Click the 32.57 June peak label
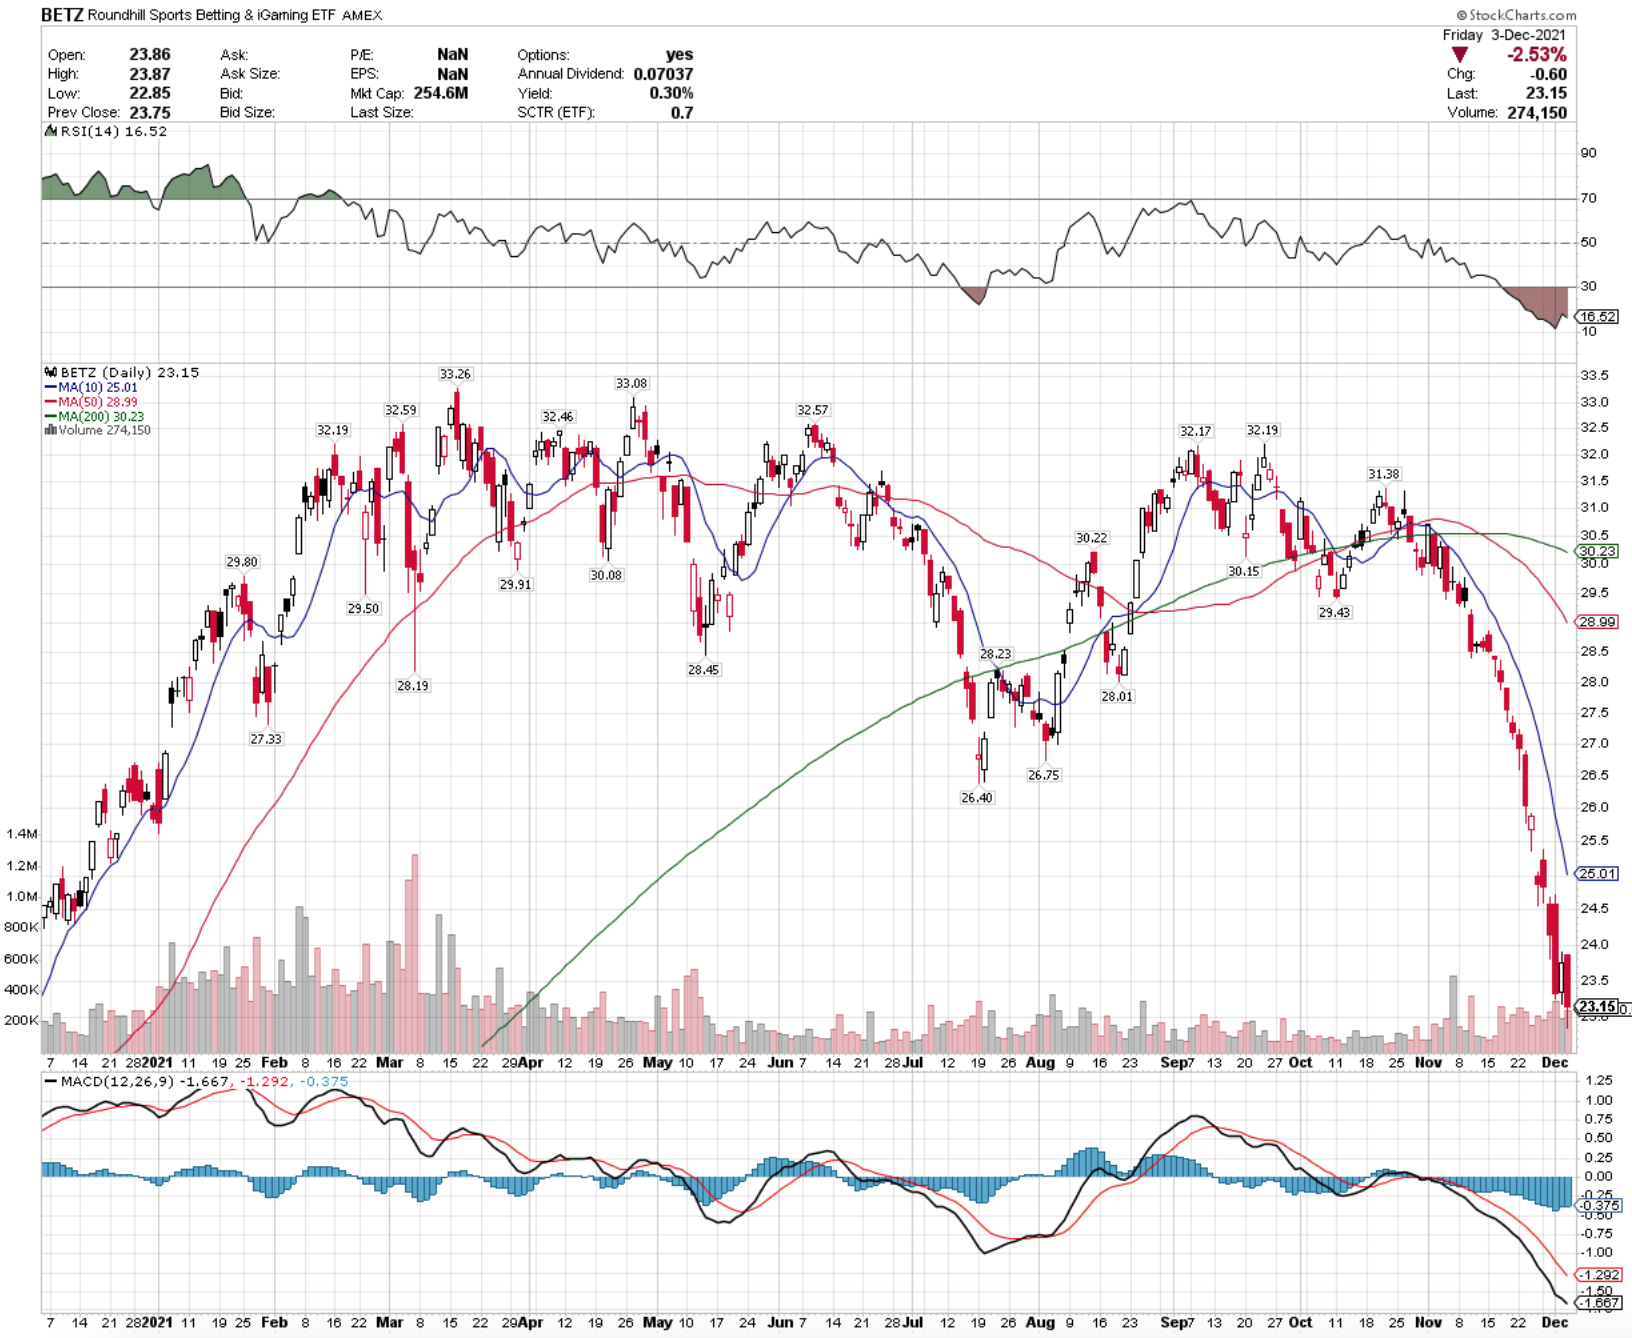 [812, 410]
